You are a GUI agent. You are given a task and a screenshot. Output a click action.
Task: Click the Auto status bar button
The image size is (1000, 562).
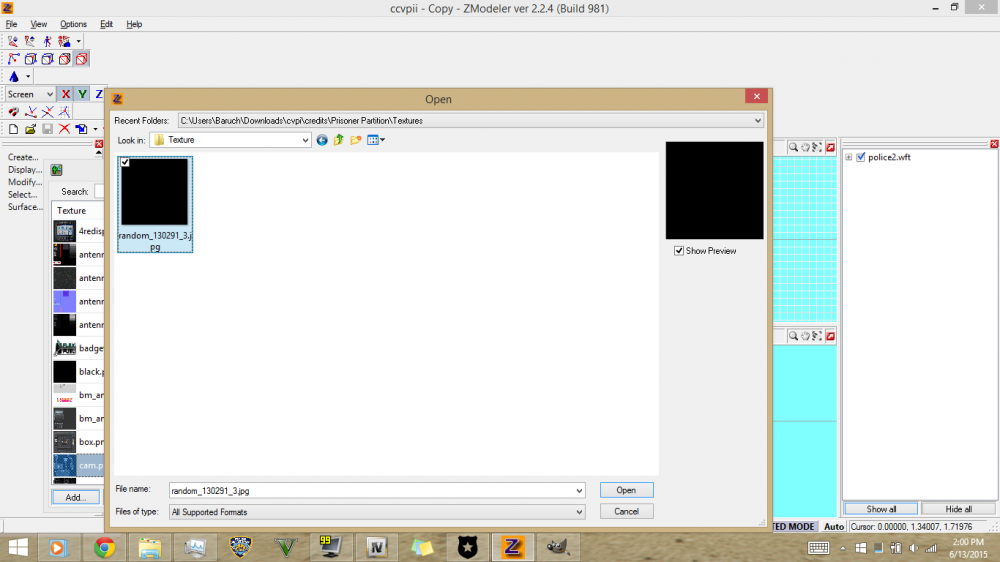tap(834, 527)
